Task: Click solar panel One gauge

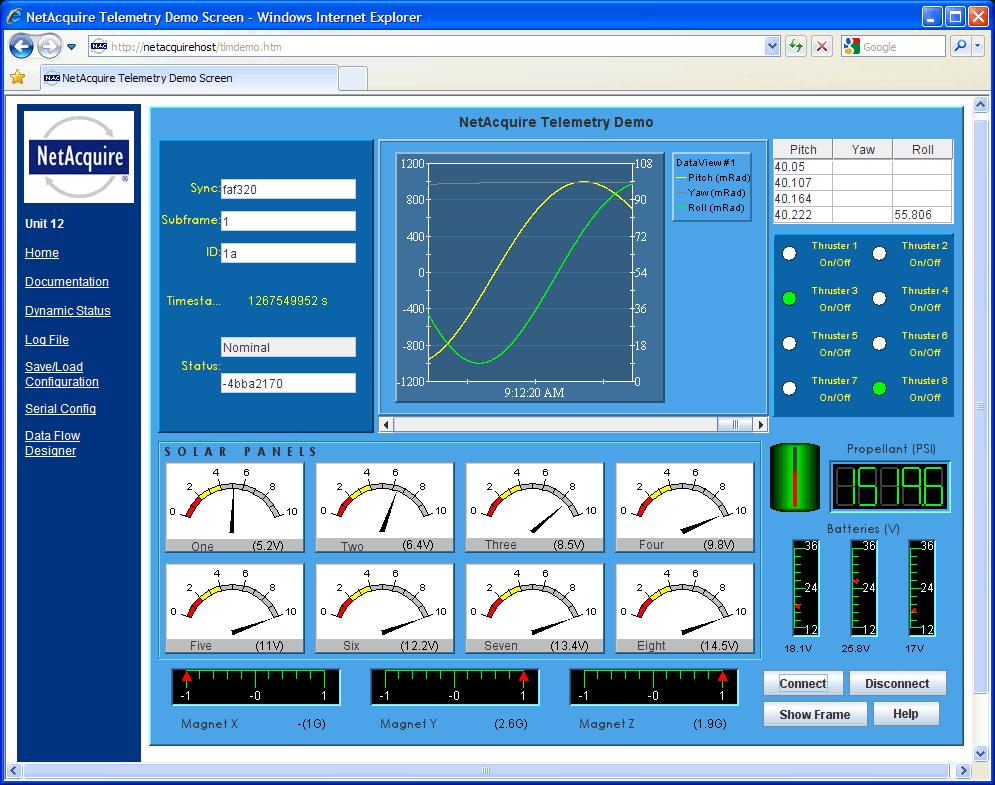Action: click(235, 508)
